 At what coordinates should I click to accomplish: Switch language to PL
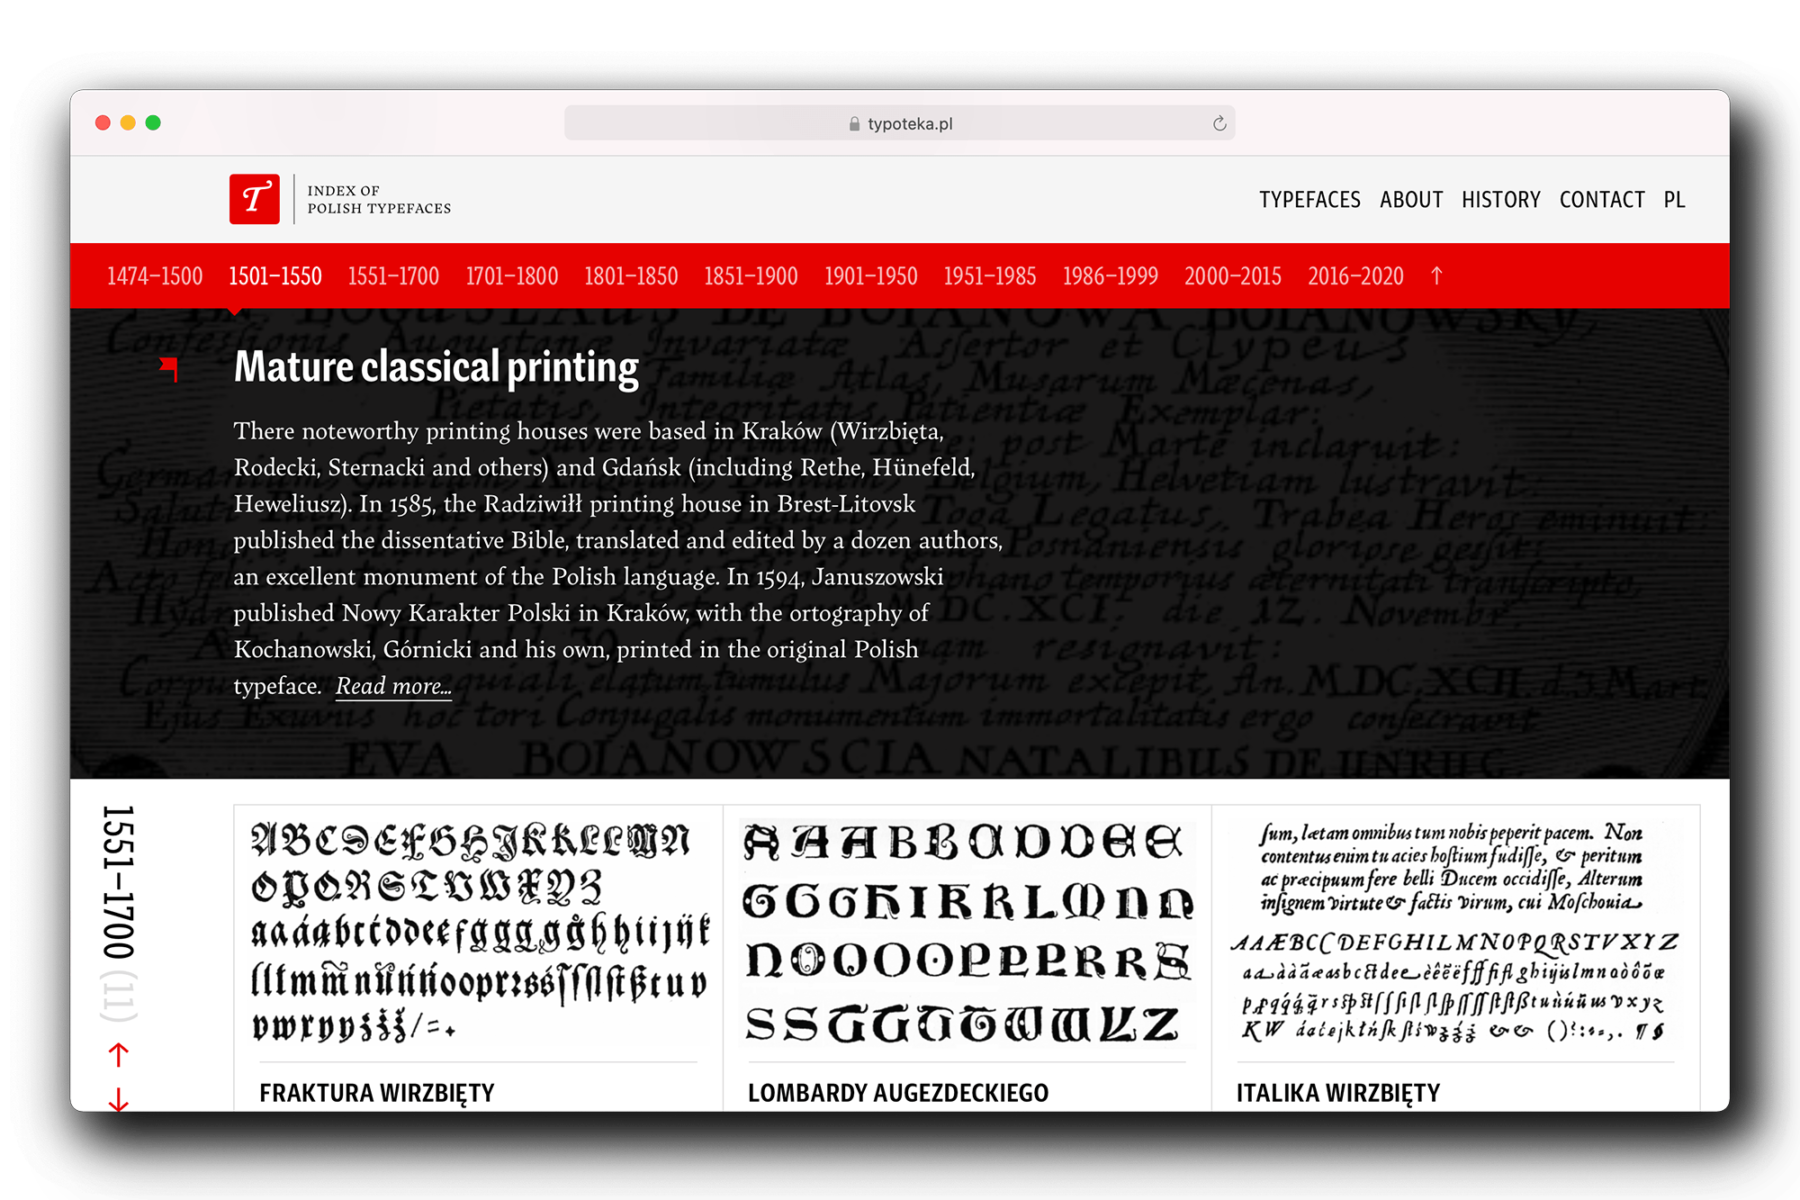pos(1675,200)
